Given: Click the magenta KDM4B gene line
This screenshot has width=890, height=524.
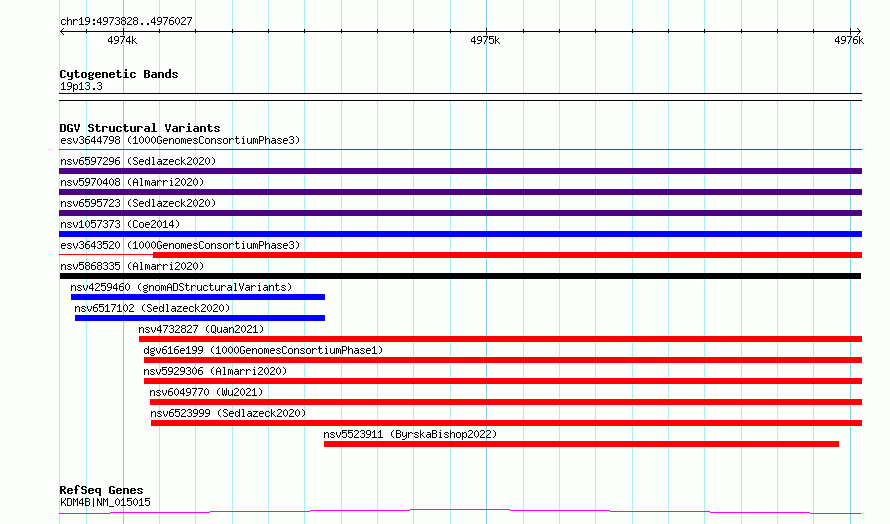Looking at the screenshot, I should click(460, 512).
